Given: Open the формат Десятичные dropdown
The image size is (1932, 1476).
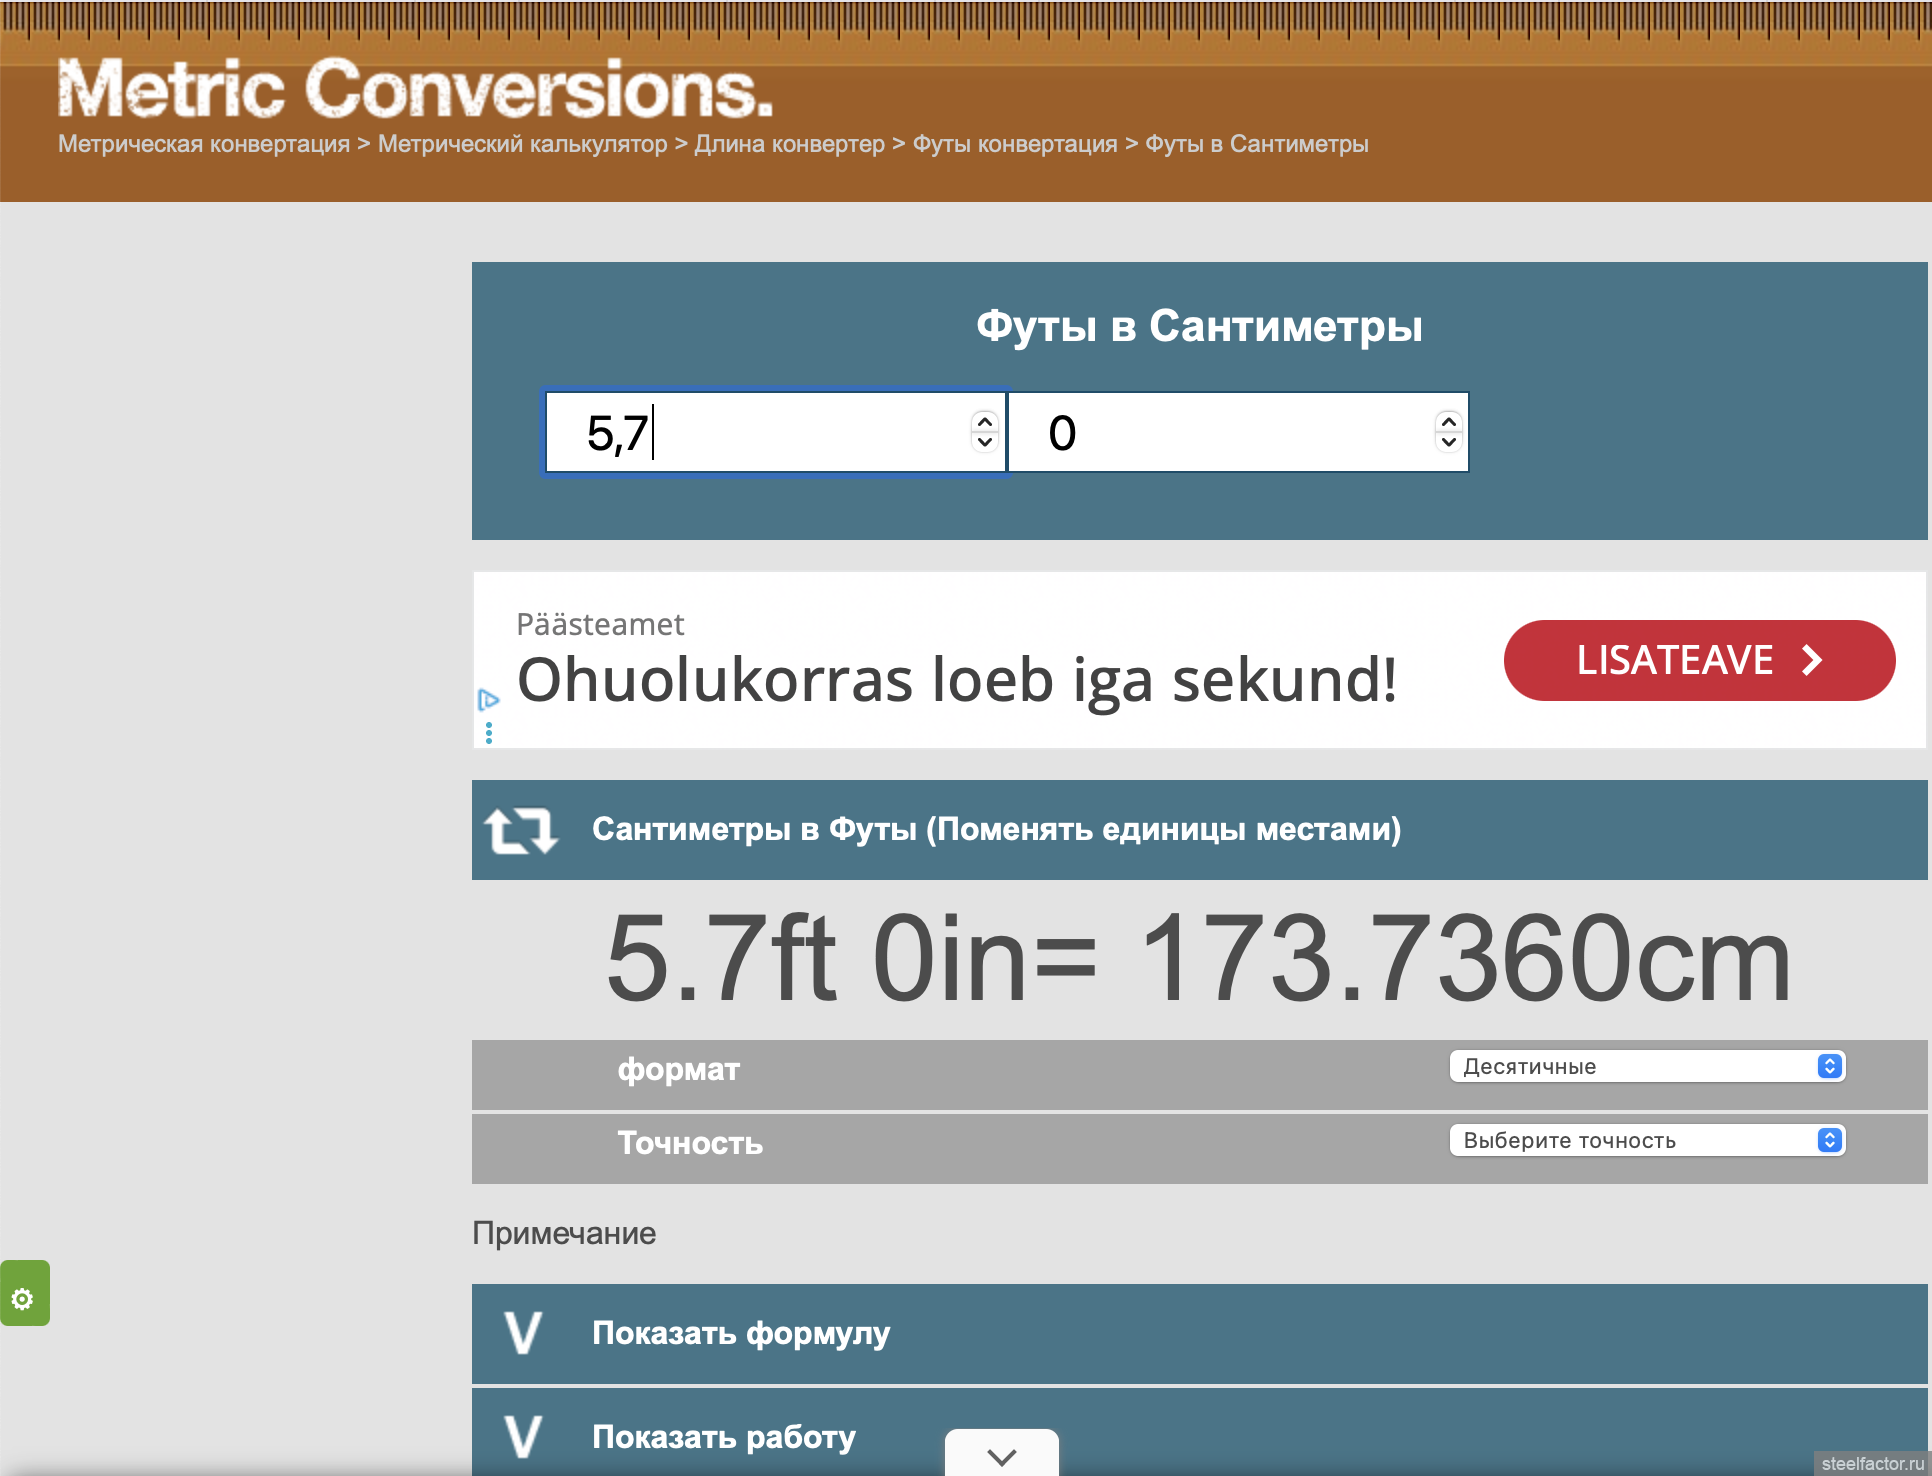Looking at the screenshot, I should click(x=1646, y=1066).
